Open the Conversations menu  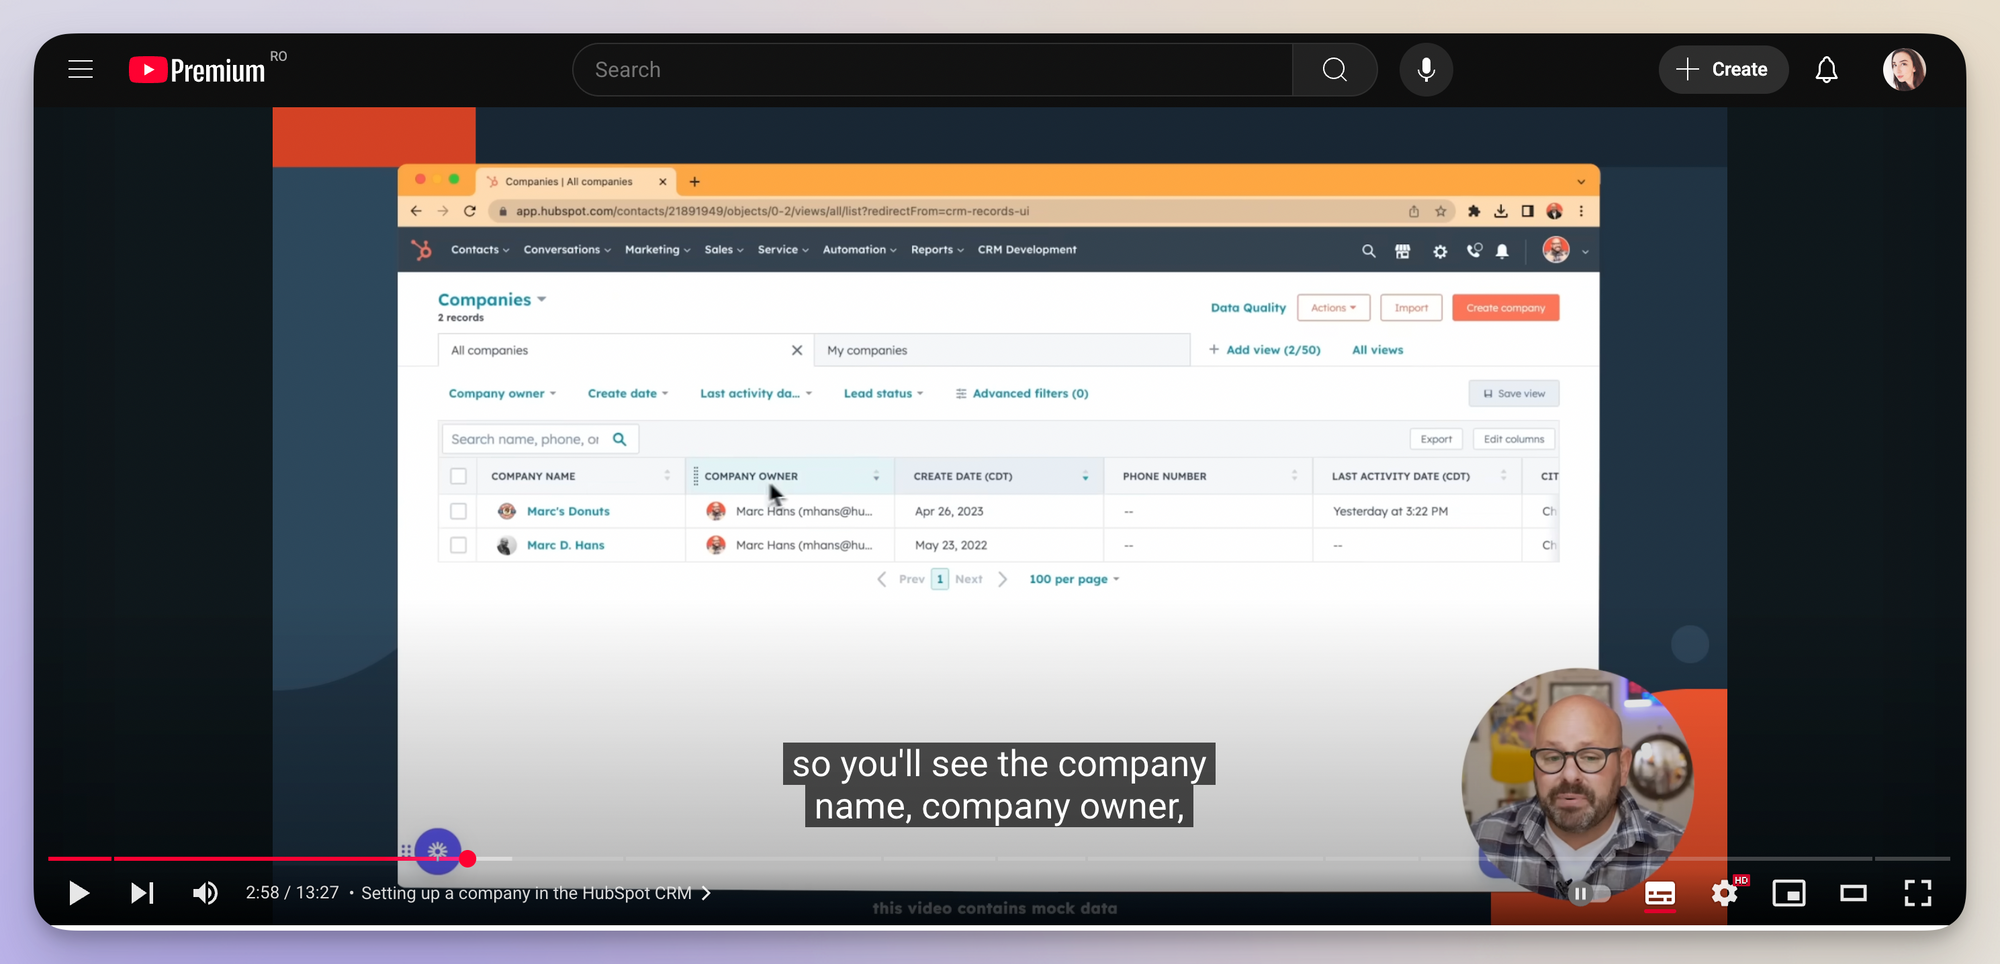point(567,250)
